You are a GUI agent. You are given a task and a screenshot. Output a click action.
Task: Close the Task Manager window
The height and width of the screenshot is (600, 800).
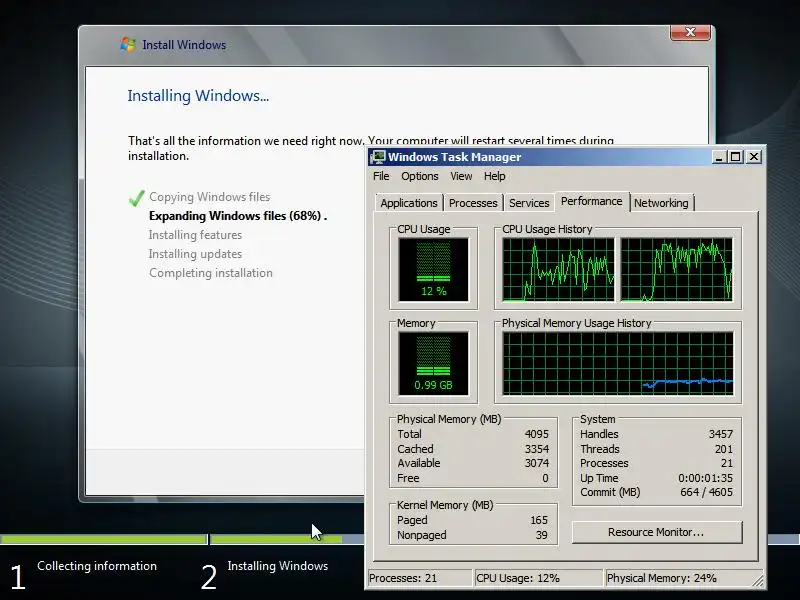point(754,157)
